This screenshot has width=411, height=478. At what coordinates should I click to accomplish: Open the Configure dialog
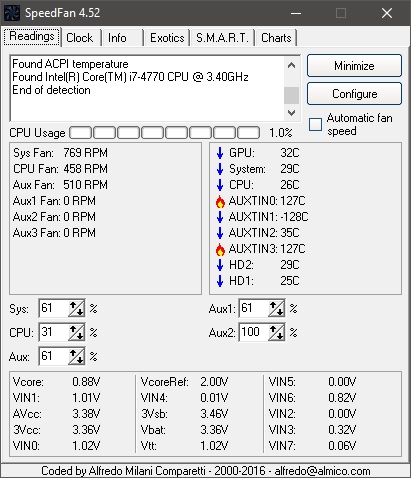click(354, 94)
